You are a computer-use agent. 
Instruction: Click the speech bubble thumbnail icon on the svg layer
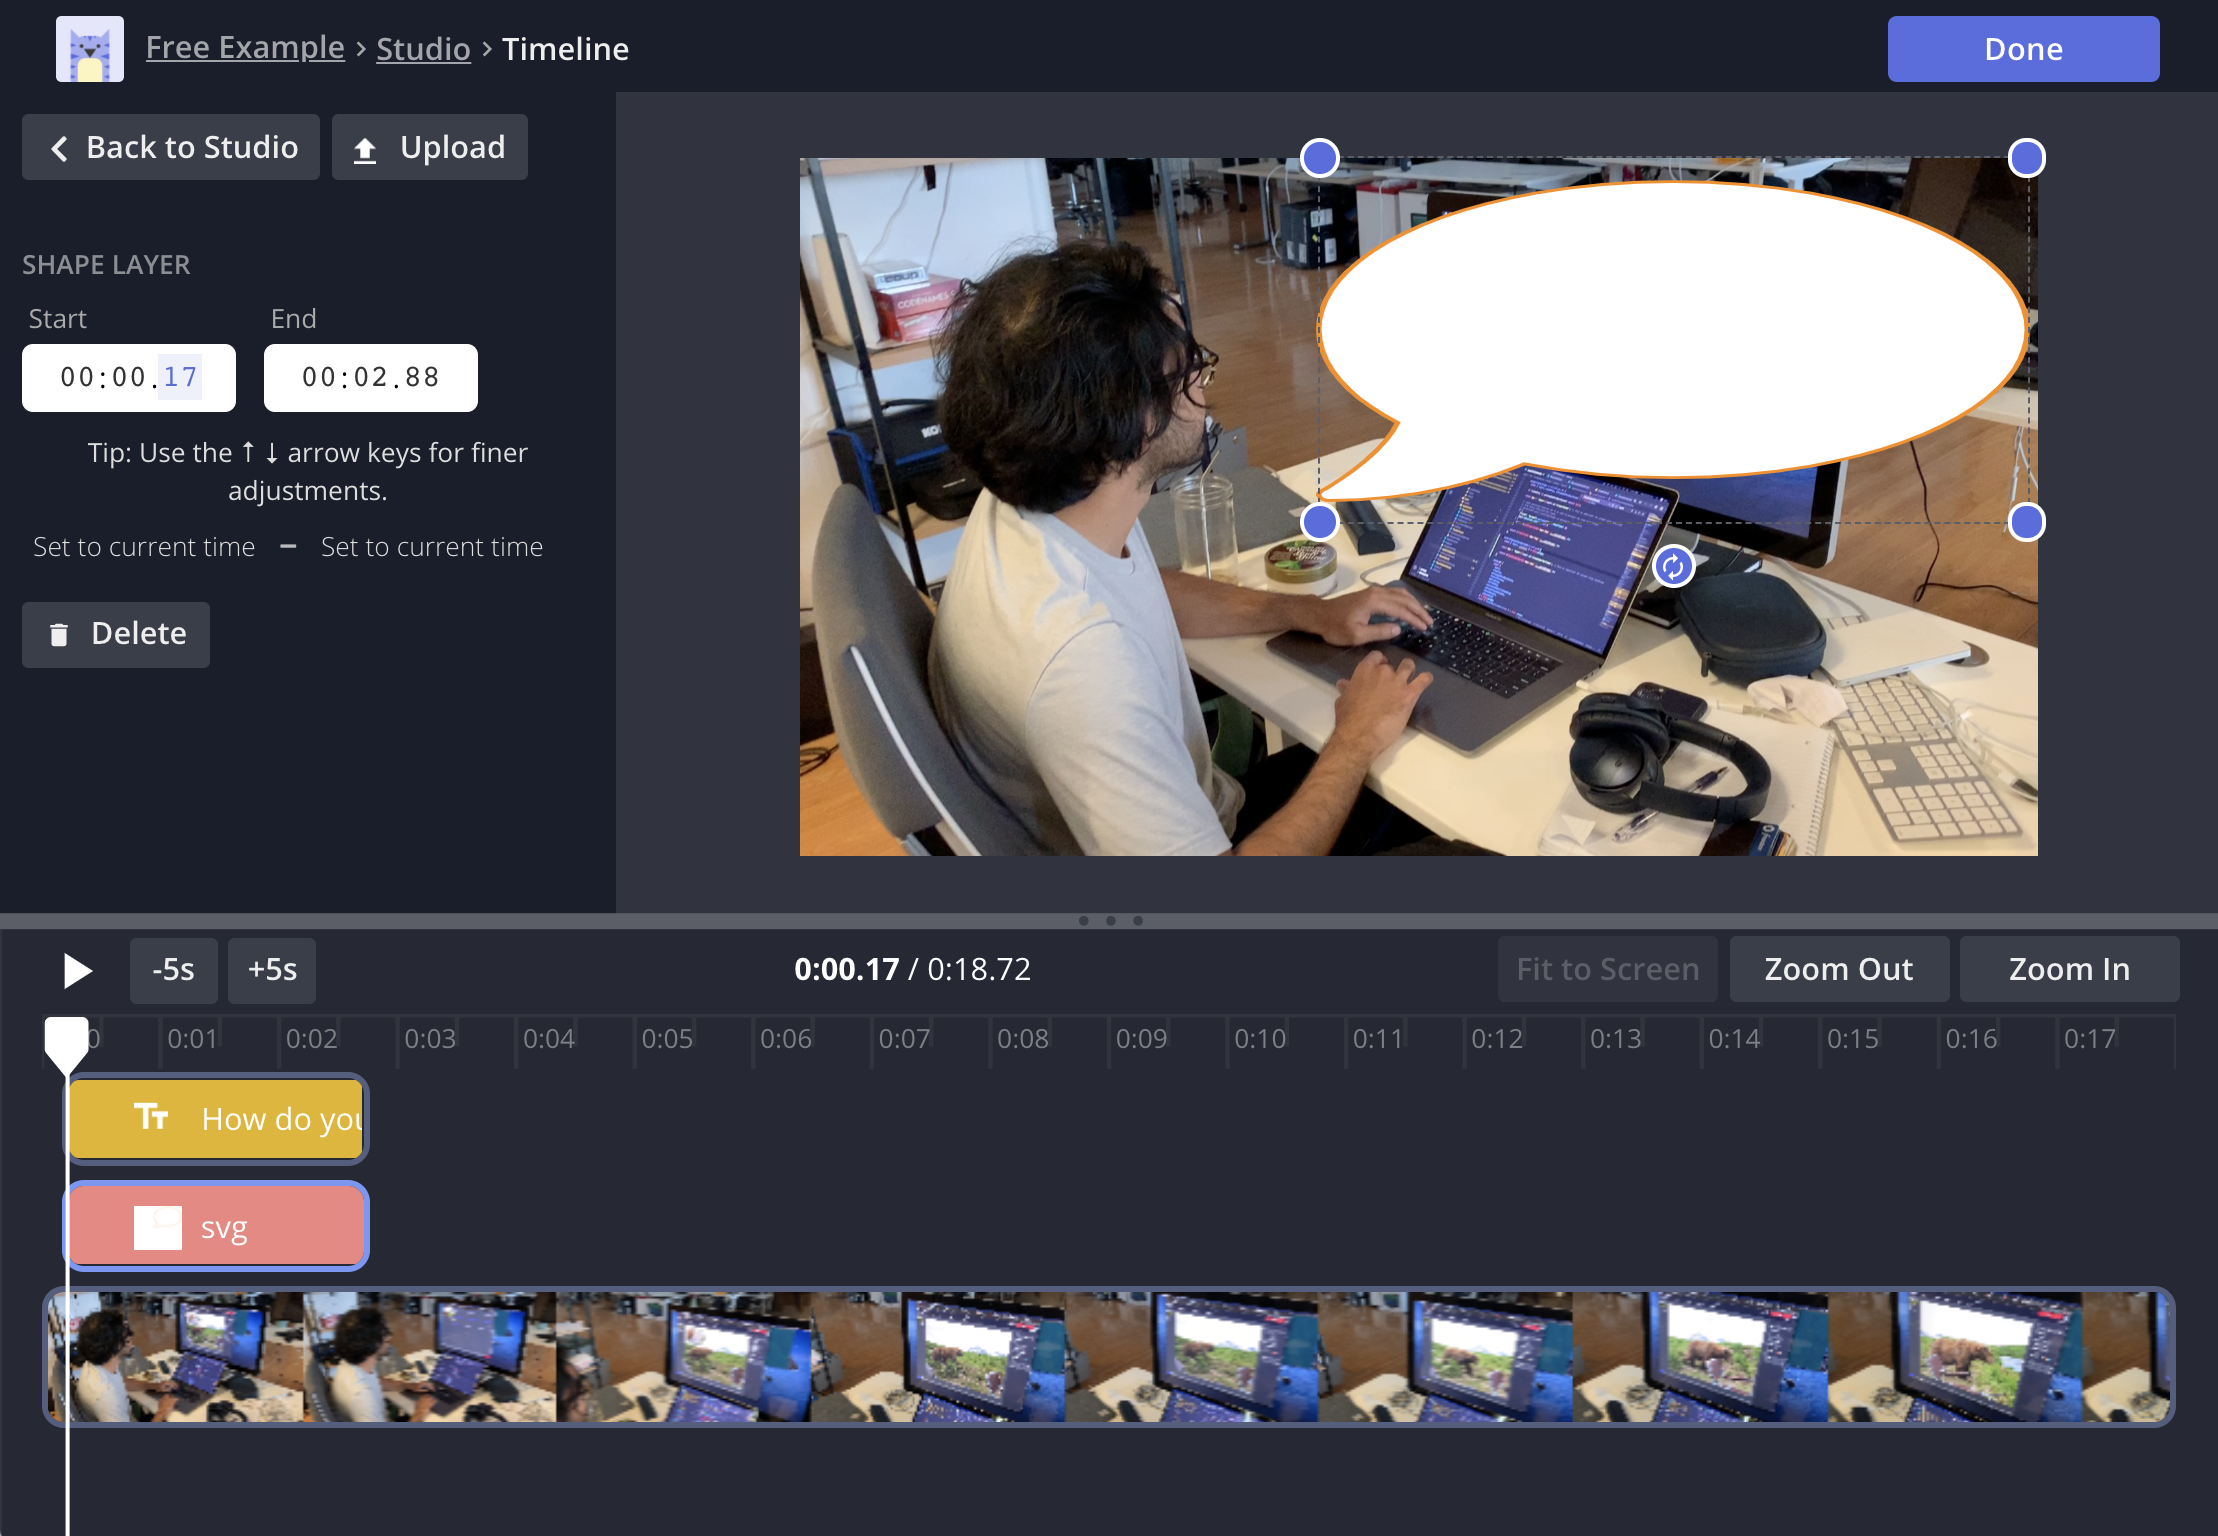(x=157, y=1225)
